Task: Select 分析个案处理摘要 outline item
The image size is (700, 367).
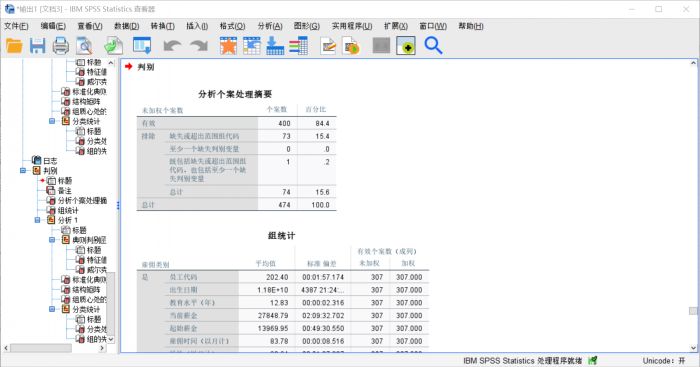Action: point(82,200)
